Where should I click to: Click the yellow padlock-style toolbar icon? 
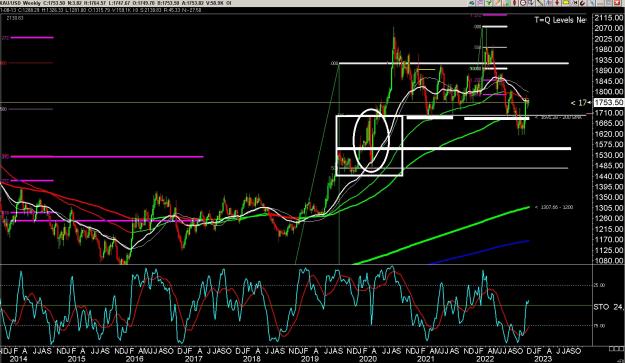566,3
